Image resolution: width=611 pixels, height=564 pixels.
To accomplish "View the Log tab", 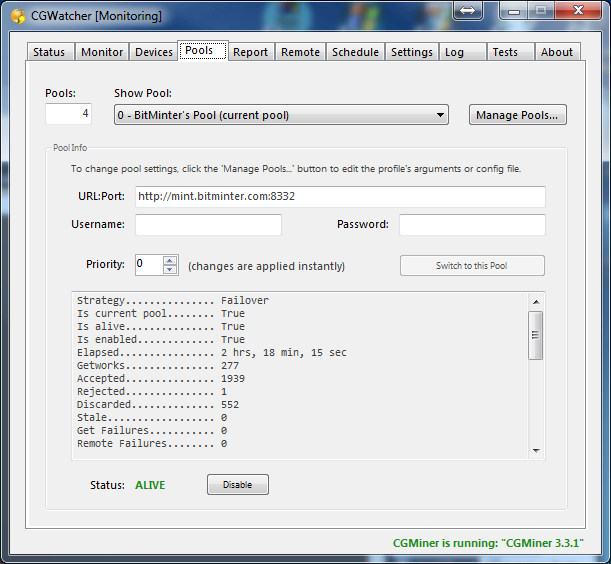I will [x=463, y=52].
